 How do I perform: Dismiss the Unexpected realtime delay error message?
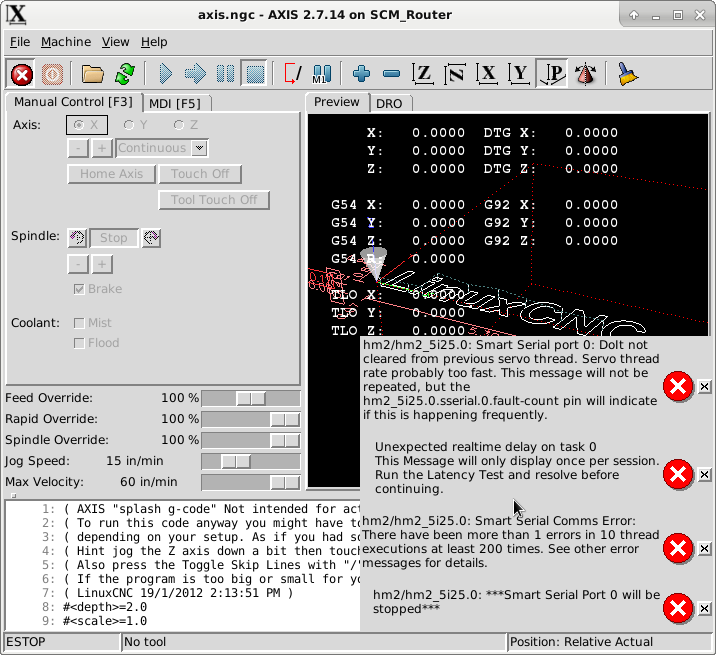pyautogui.click(x=704, y=474)
